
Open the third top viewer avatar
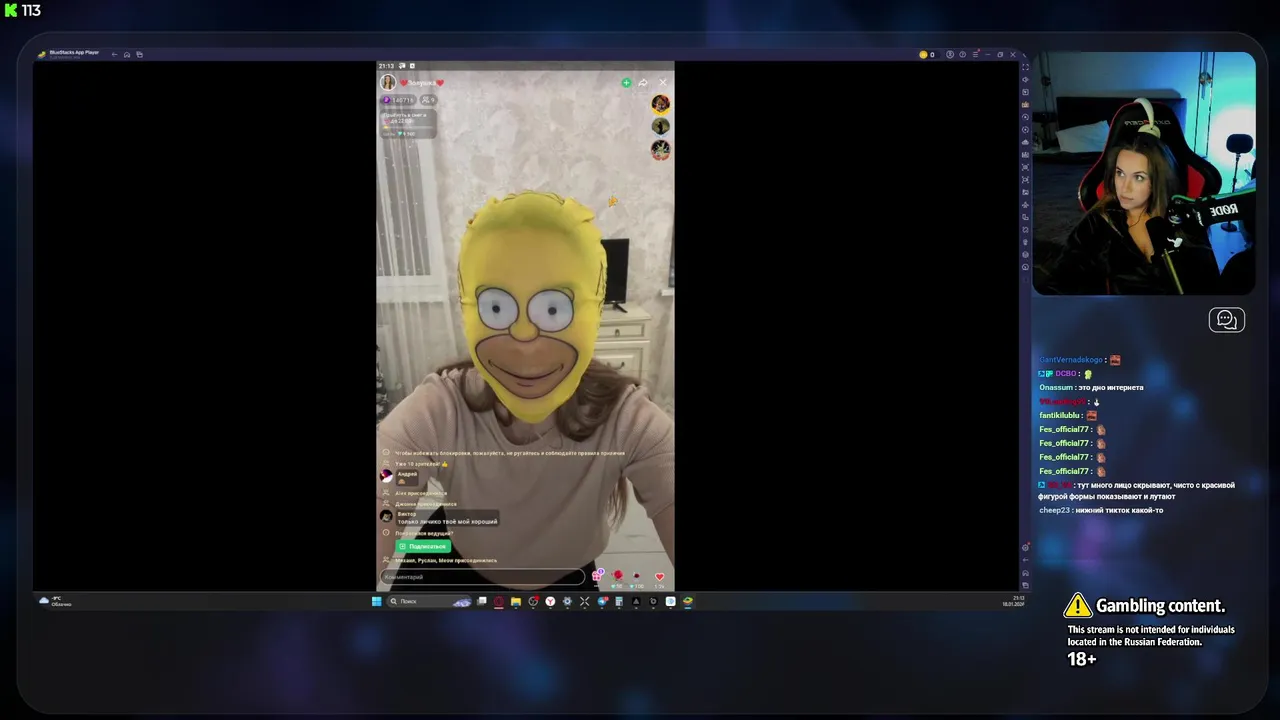(660, 150)
